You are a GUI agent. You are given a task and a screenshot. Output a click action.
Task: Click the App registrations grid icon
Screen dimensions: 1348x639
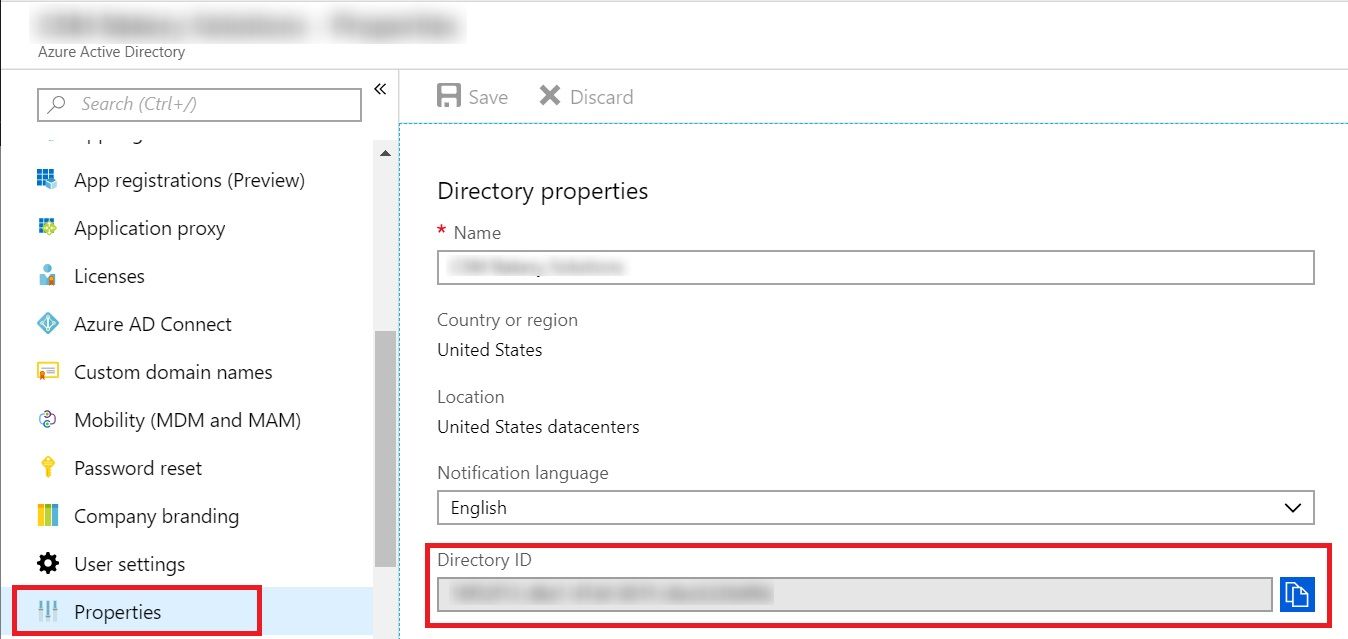47,180
